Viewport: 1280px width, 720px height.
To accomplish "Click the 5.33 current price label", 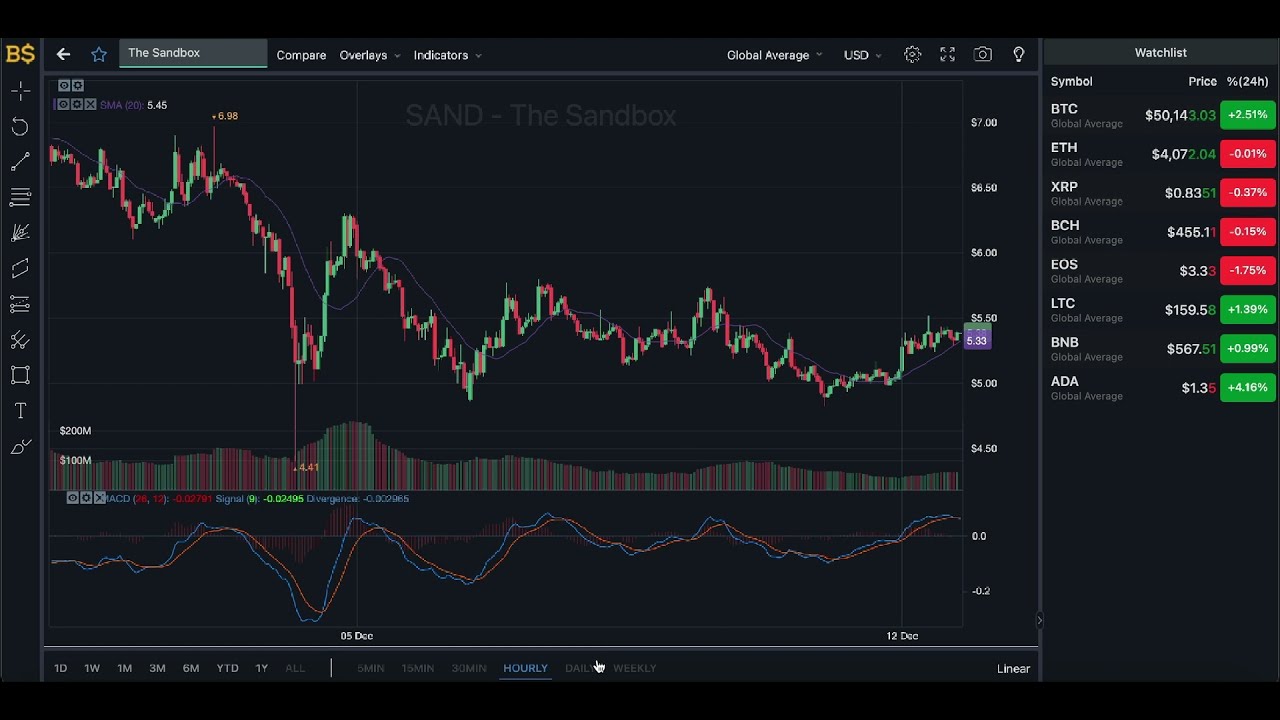I will [x=977, y=341].
